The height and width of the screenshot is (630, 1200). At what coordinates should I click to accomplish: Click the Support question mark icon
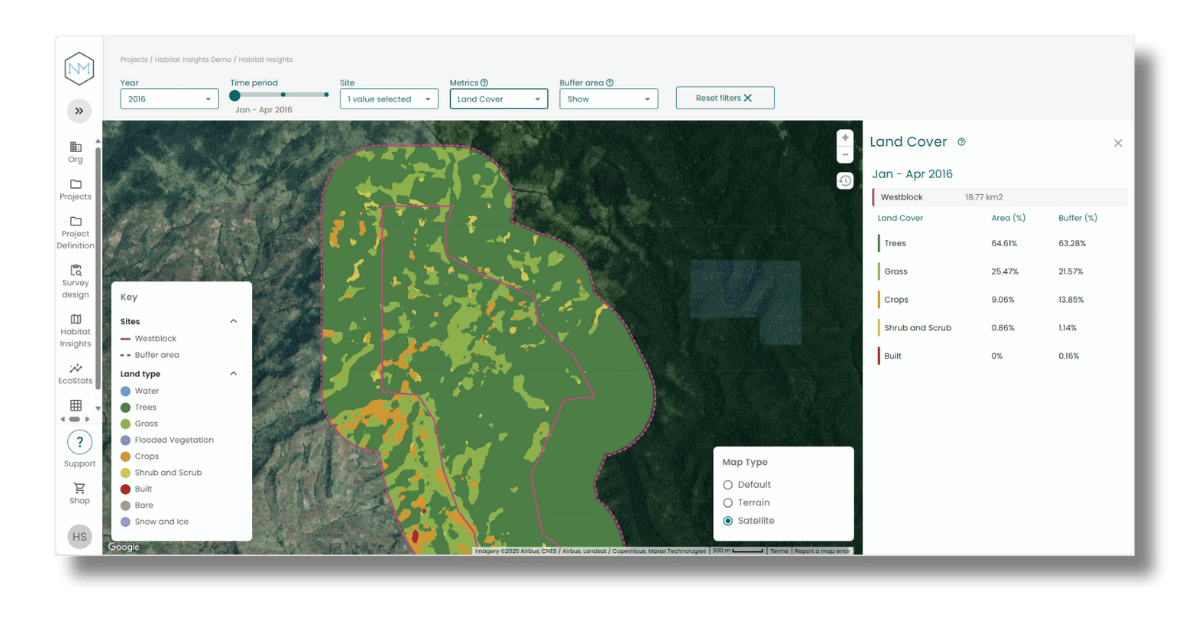pos(80,442)
